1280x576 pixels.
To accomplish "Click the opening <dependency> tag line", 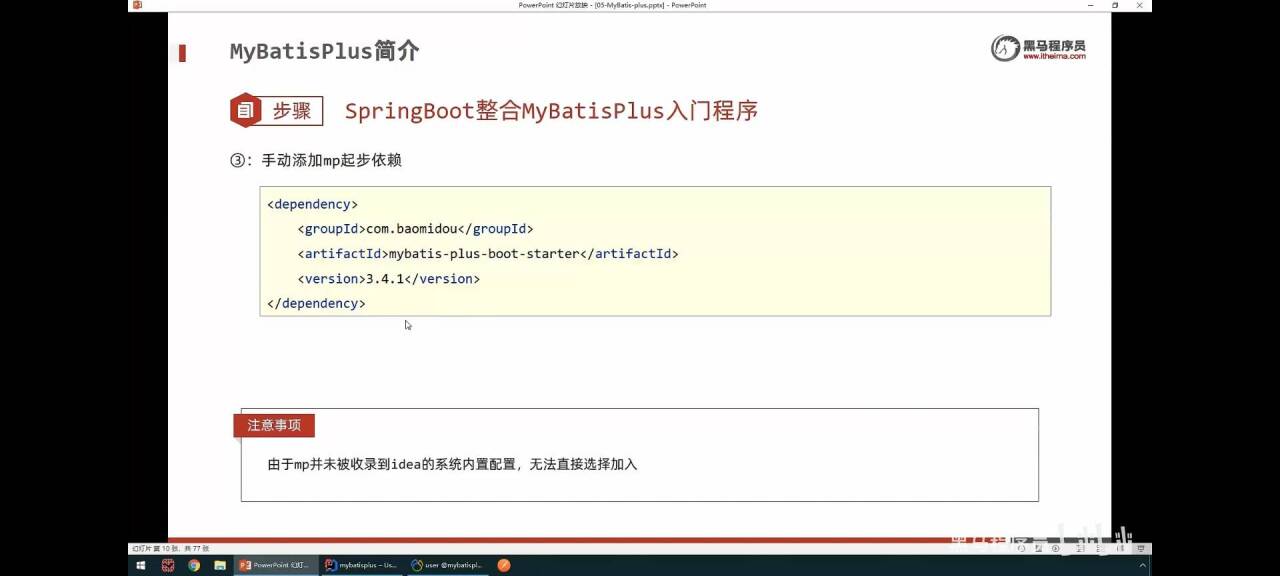I will point(312,204).
